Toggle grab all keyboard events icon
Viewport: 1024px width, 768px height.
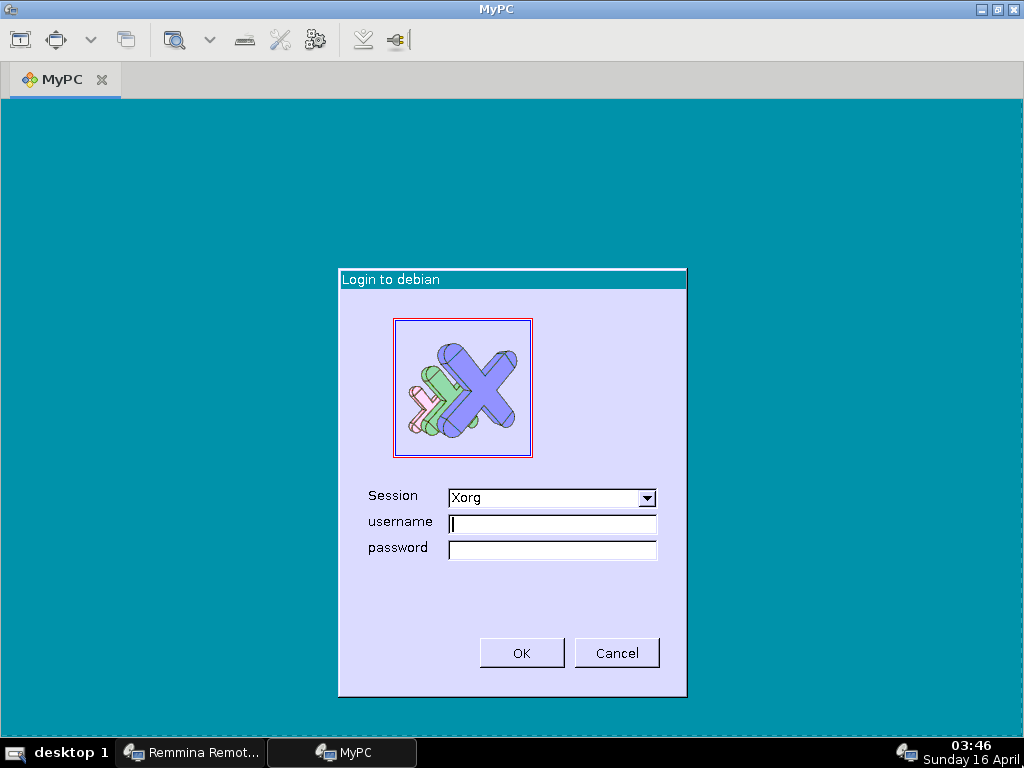244,40
